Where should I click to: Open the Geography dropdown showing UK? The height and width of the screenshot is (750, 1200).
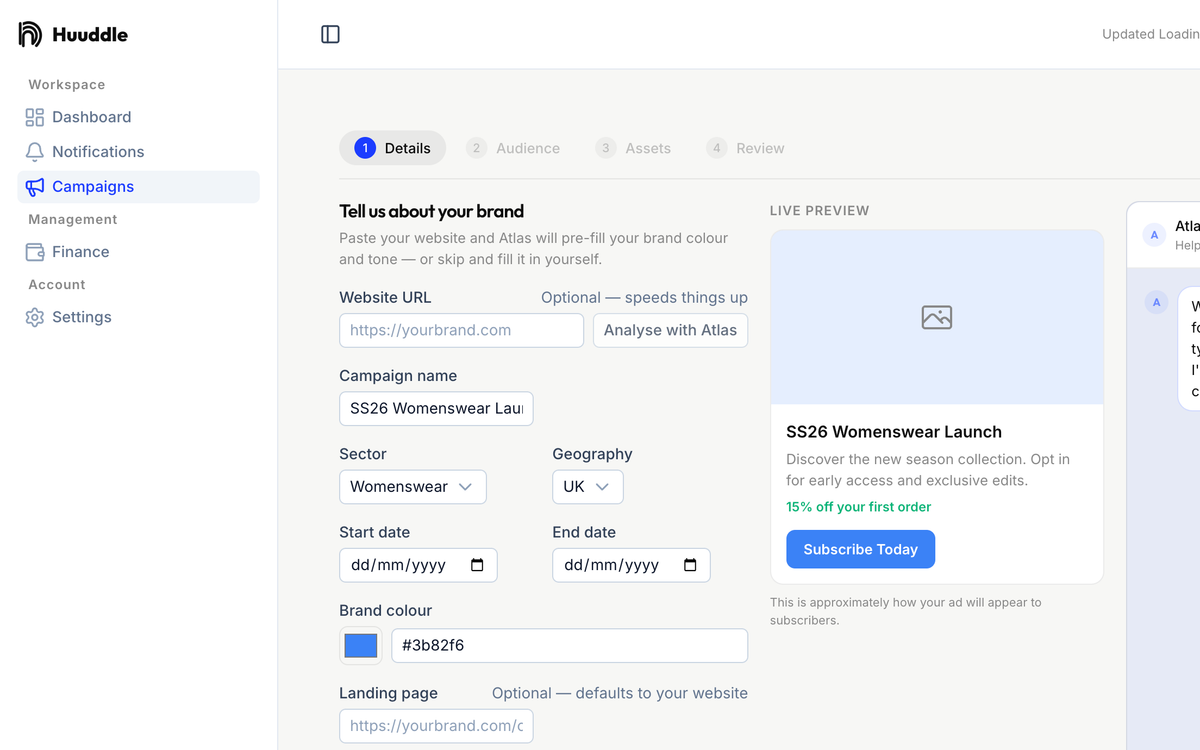pyautogui.click(x=588, y=487)
